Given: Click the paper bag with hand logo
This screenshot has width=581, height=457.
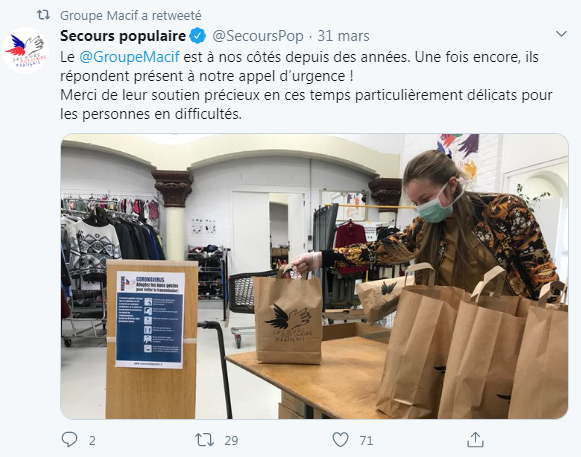Looking at the screenshot, I should [288, 317].
